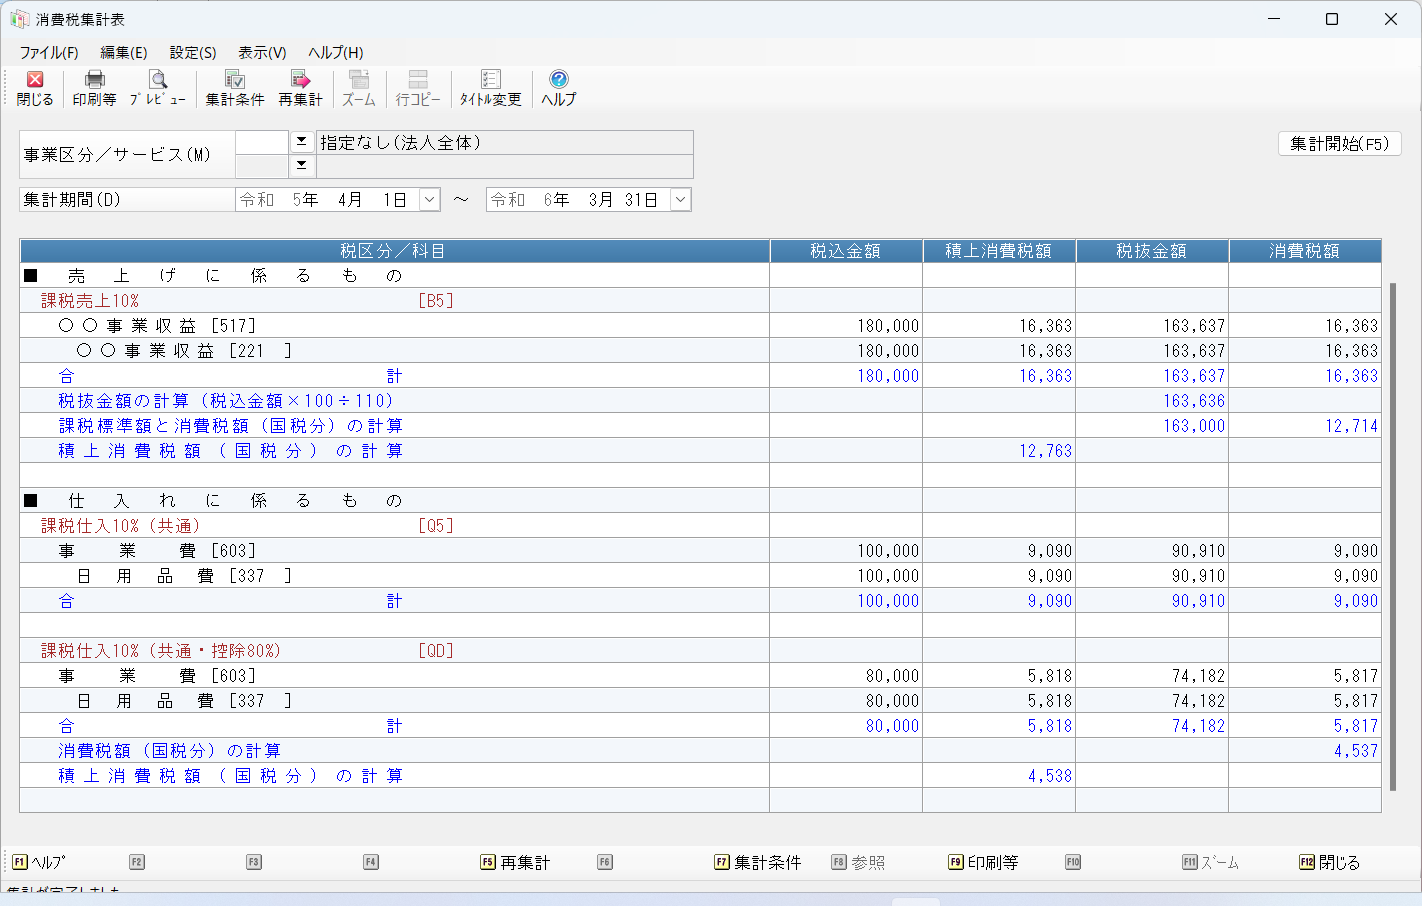The width and height of the screenshot is (1422, 906).
Task: Click the F9 印刷等 function key
Action: [x=983, y=862]
